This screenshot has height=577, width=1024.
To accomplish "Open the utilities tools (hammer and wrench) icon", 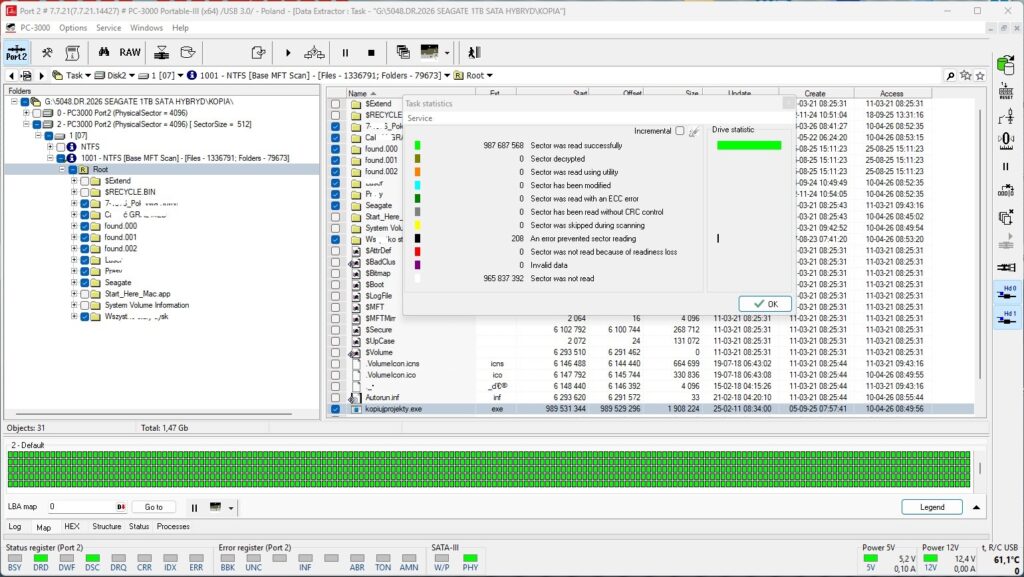I will [47, 53].
